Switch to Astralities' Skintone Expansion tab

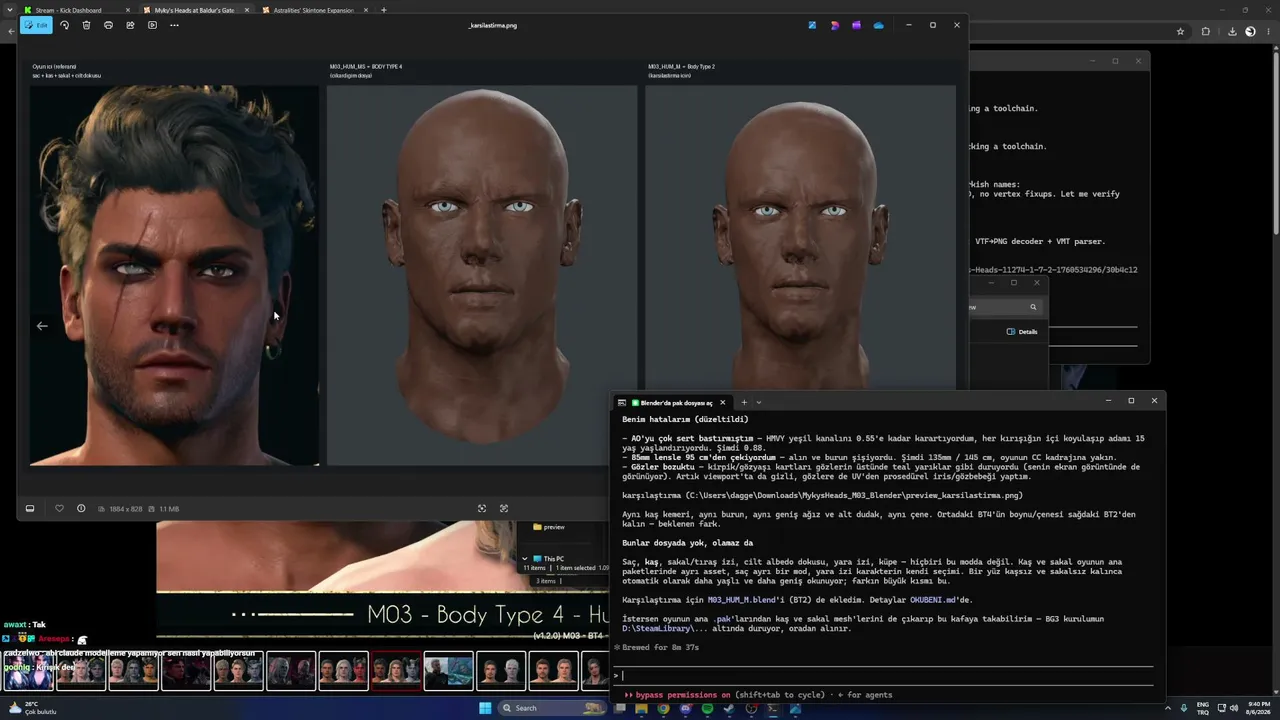314,10
